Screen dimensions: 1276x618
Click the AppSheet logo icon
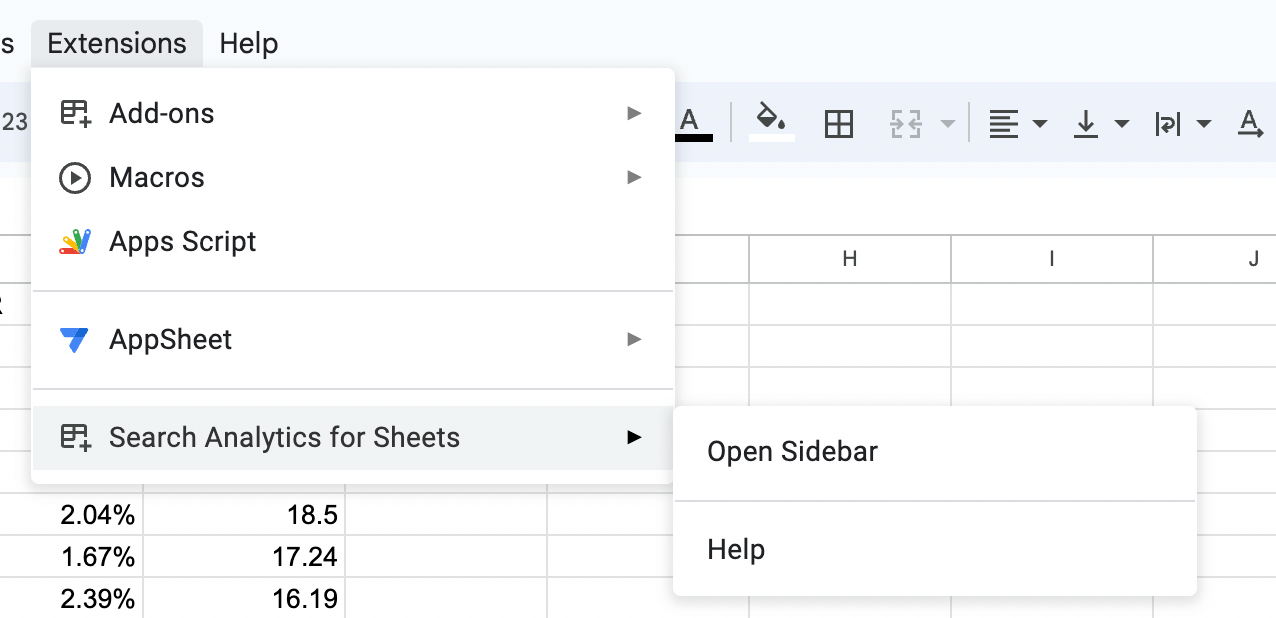(74, 340)
